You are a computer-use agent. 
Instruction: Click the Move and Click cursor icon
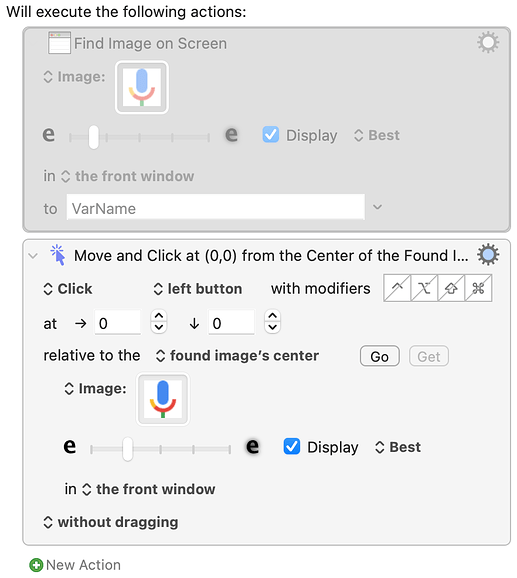coord(58,255)
